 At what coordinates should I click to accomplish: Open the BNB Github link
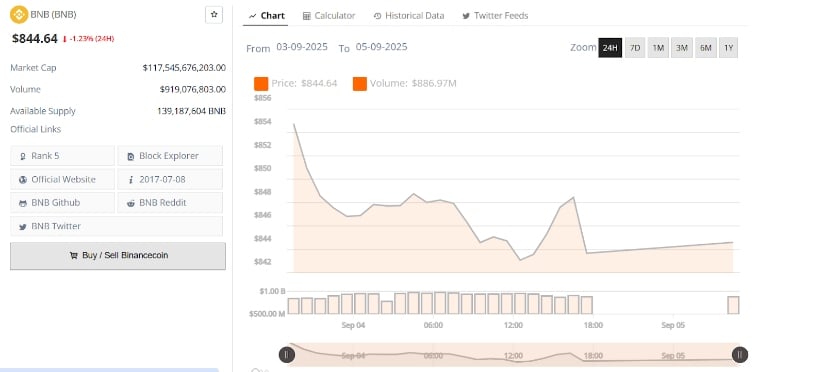click(62, 203)
